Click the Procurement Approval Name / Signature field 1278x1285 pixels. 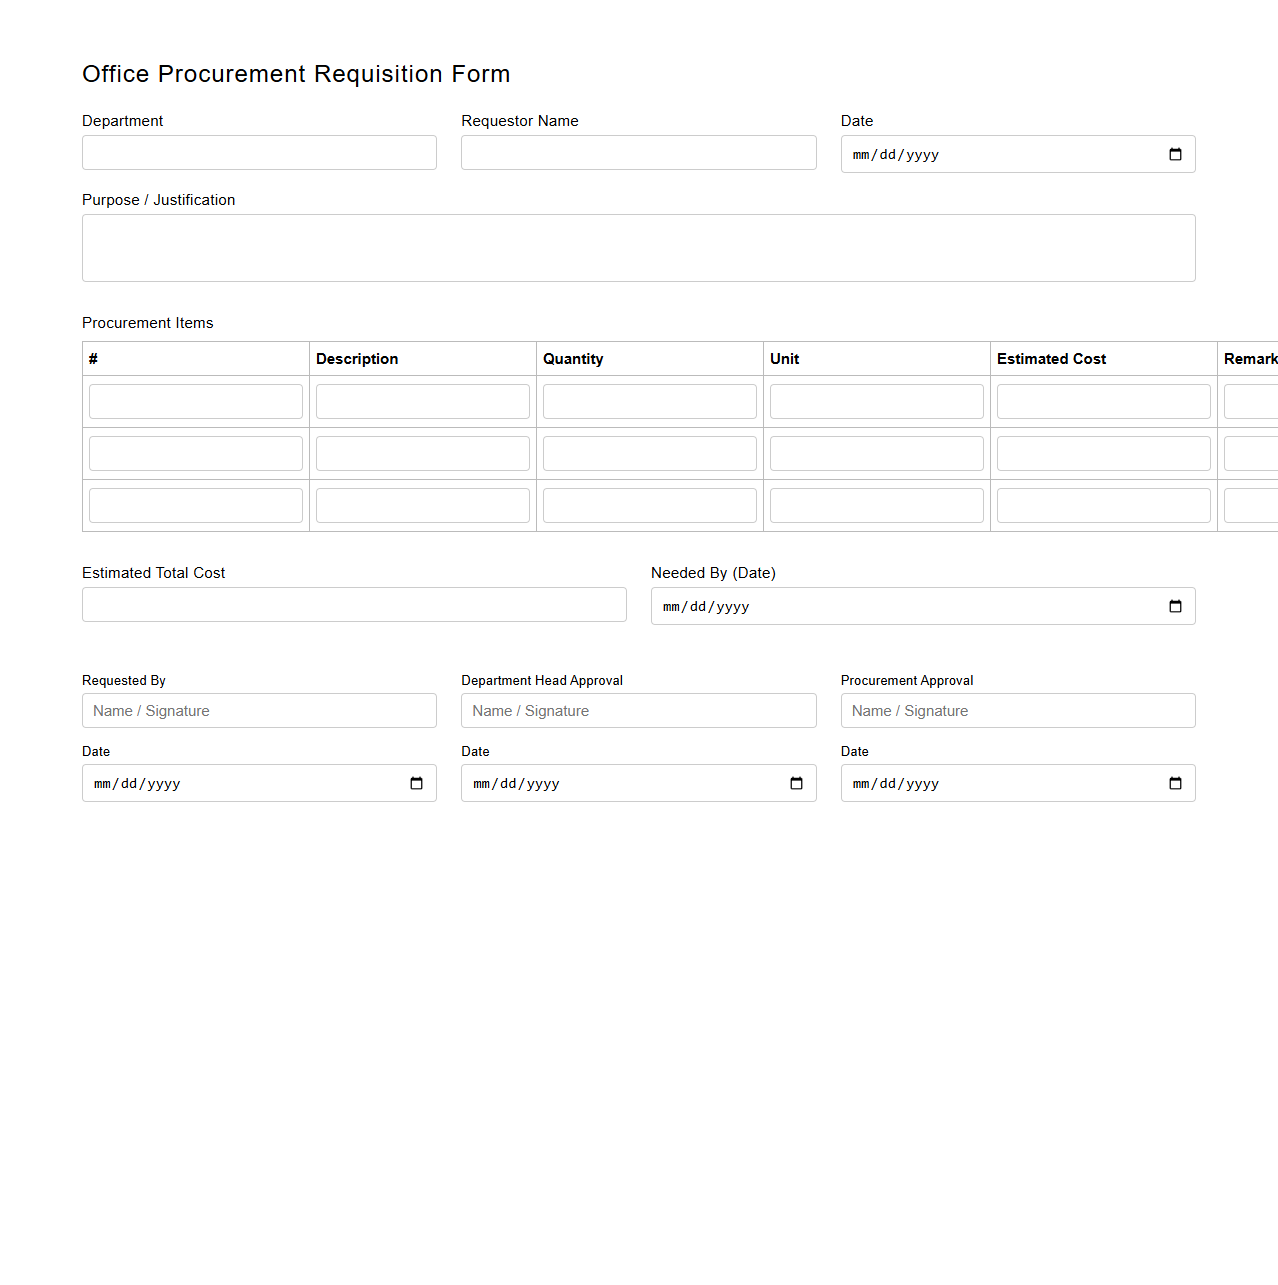[1017, 710]
